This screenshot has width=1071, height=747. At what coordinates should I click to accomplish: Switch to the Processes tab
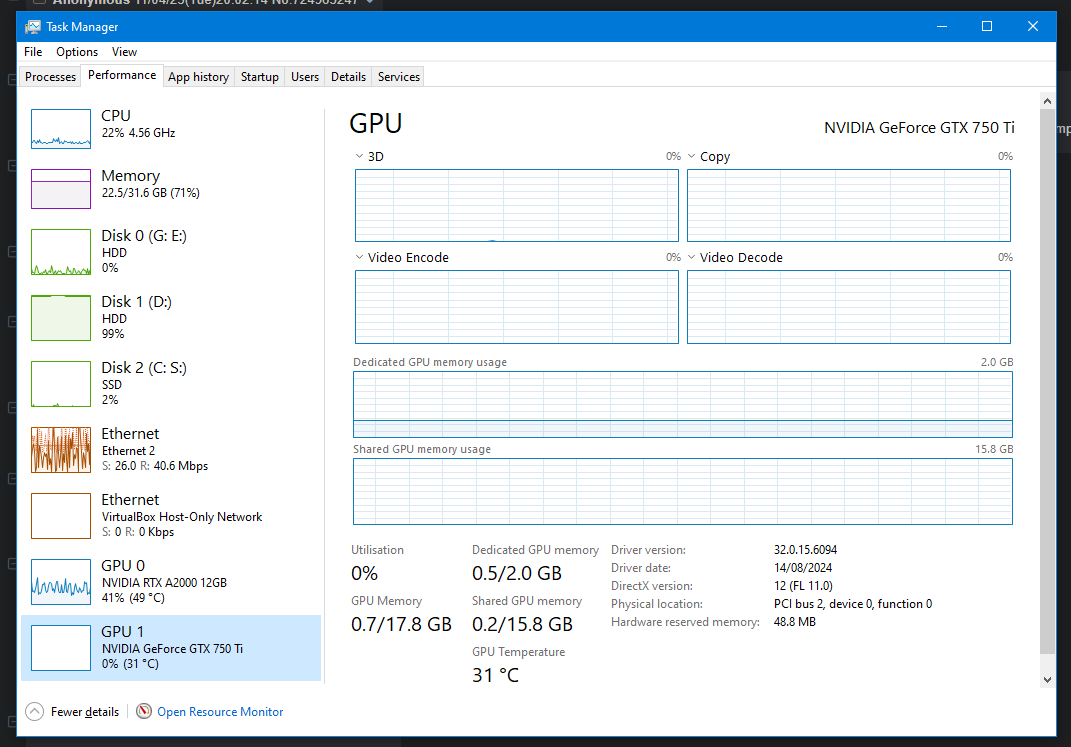(51, 76)
